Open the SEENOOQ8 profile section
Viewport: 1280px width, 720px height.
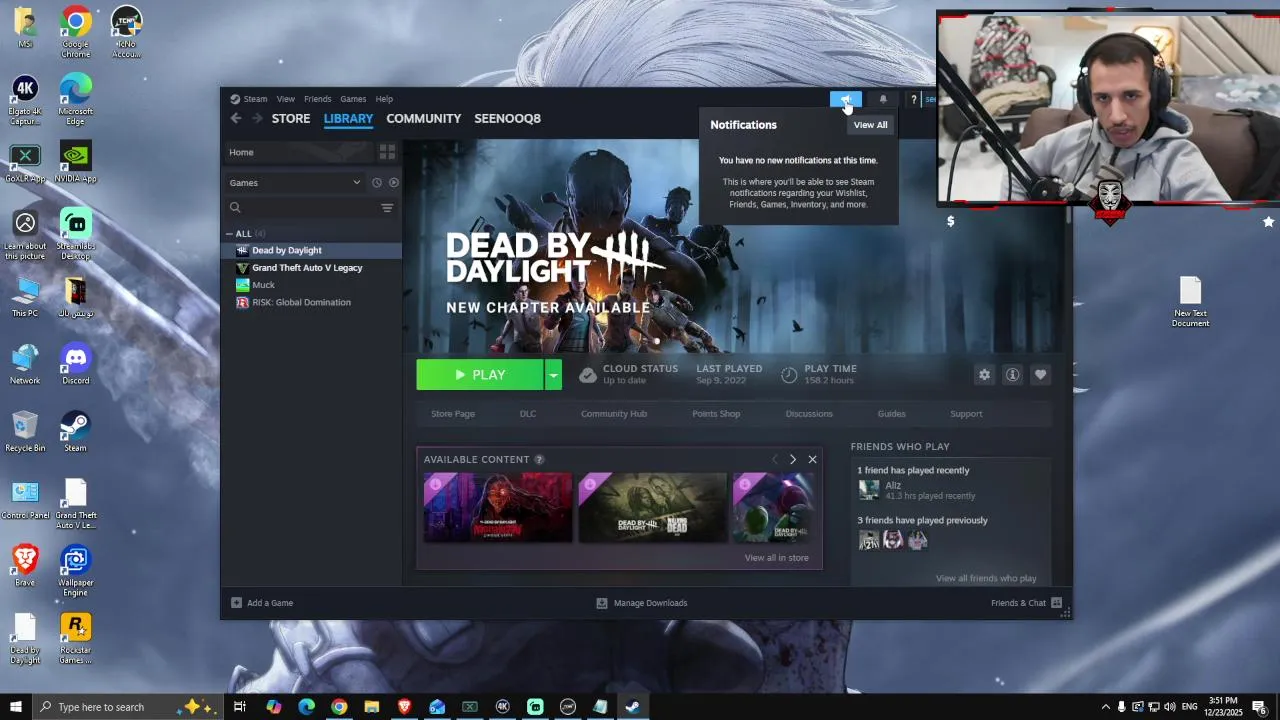point(507,118)
